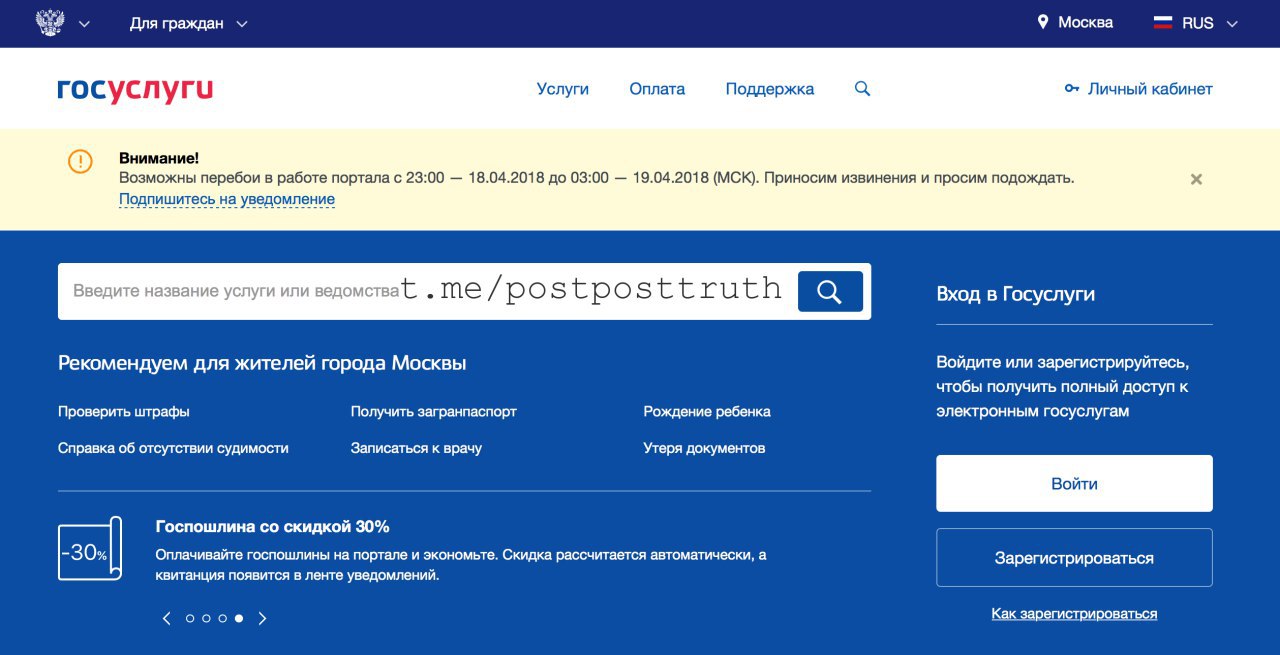
Task: Open 'Получить загранпаспорт' service
Action: tap(434, 411)
